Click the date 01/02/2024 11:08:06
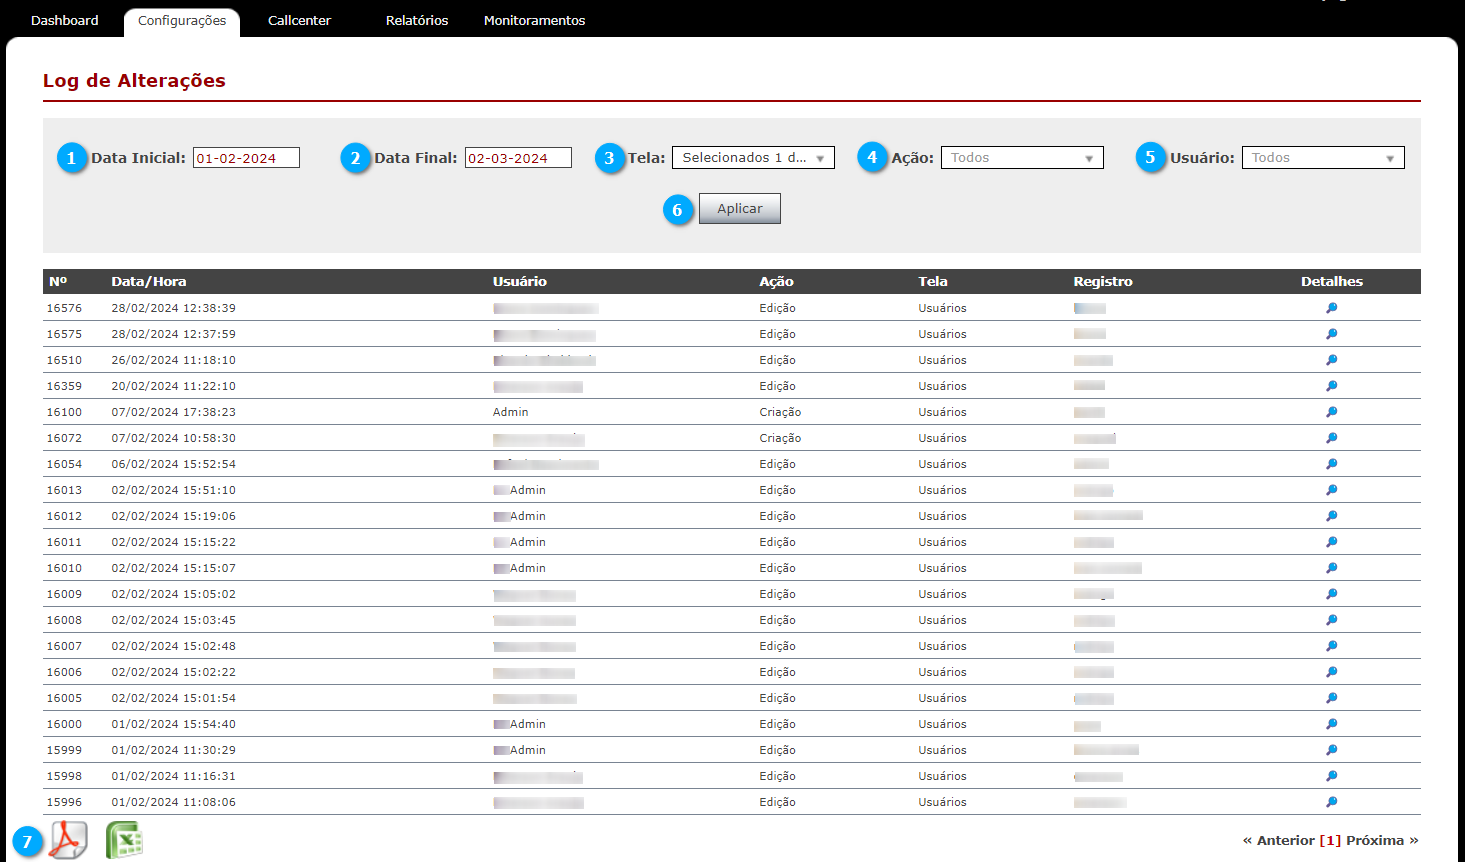This screenshot has height=862, width=1465. (174, 802)
